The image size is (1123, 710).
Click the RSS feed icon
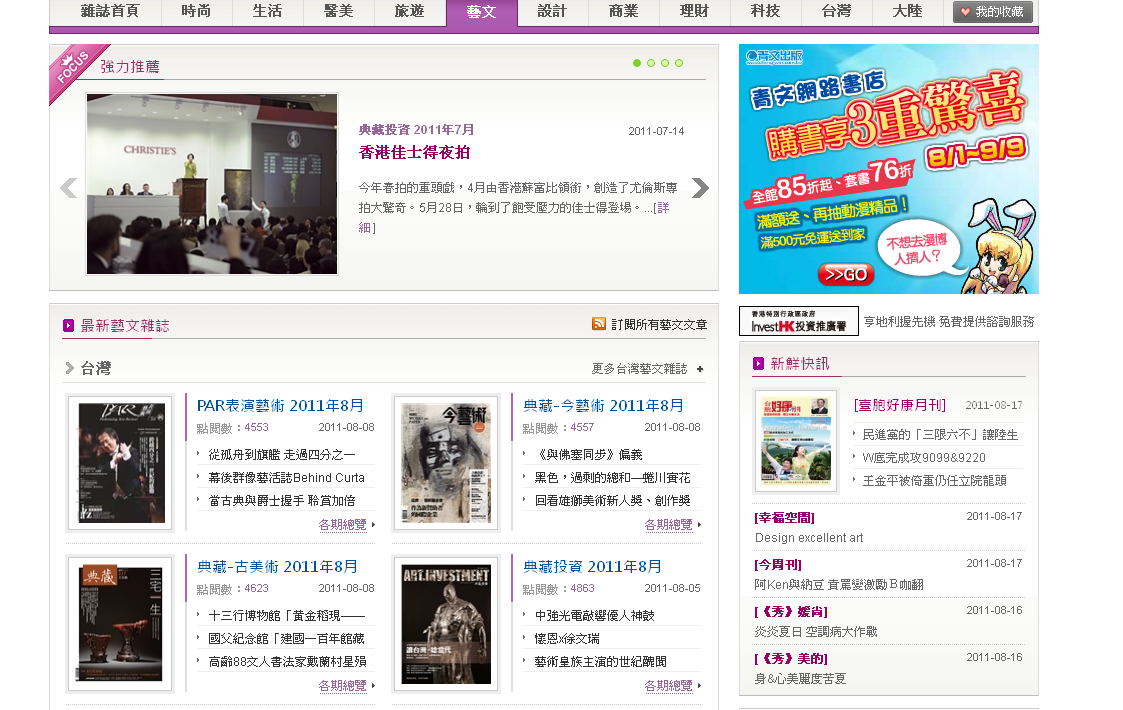coord(599,324)
